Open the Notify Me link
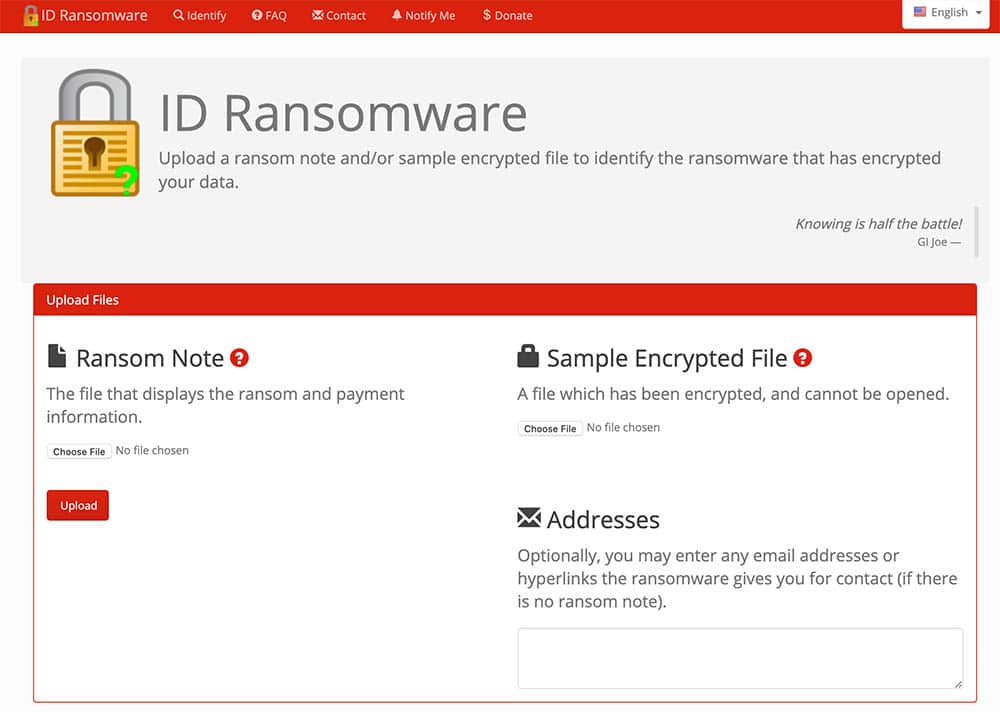 coord(423,15)
